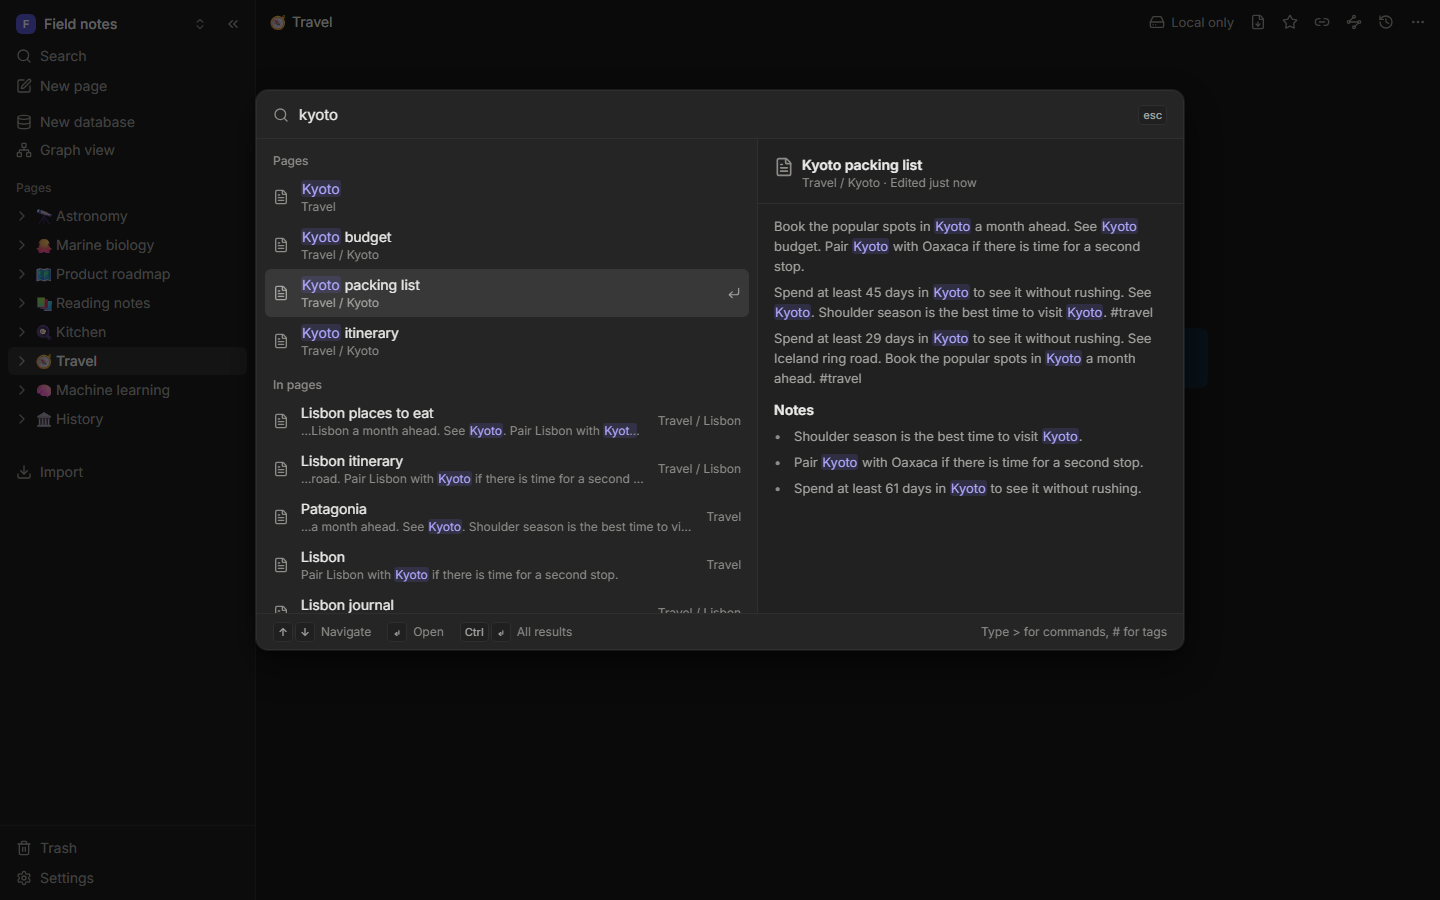Create a New page from the sidebar
The width and height of the screenshot is (1440, 900).
(x=127, y=86)
